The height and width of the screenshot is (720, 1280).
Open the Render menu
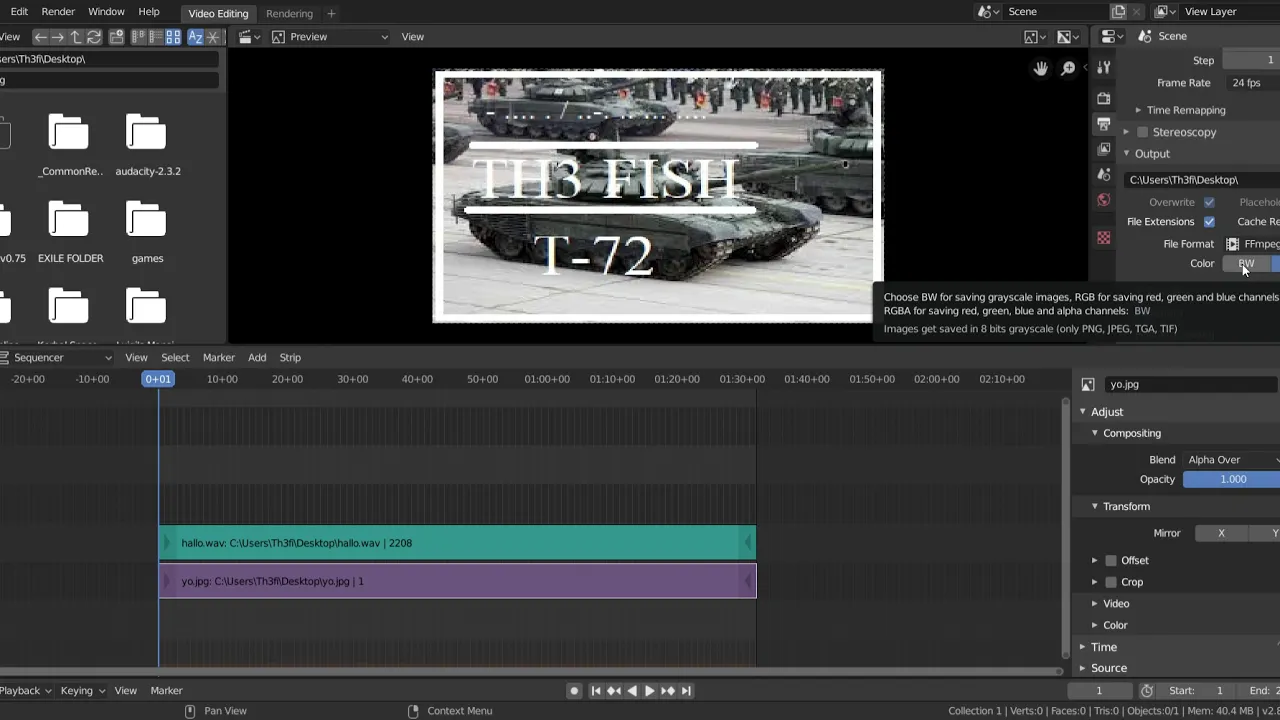(58, 12)
